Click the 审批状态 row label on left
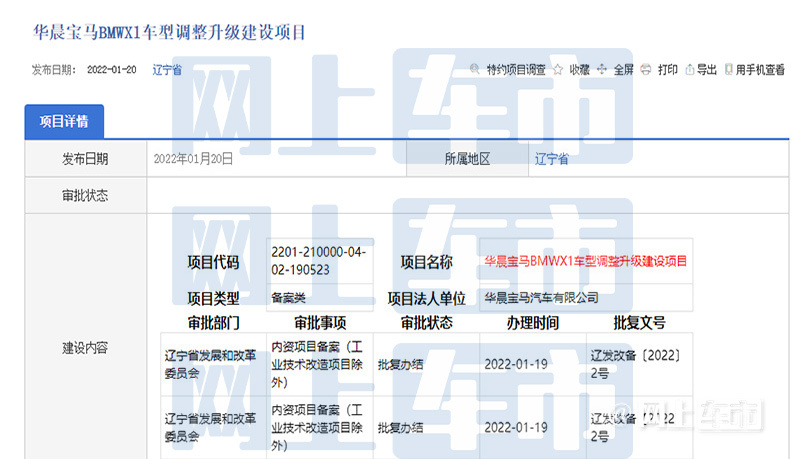This screenshot has width=800, height=459. click(85, 195)
